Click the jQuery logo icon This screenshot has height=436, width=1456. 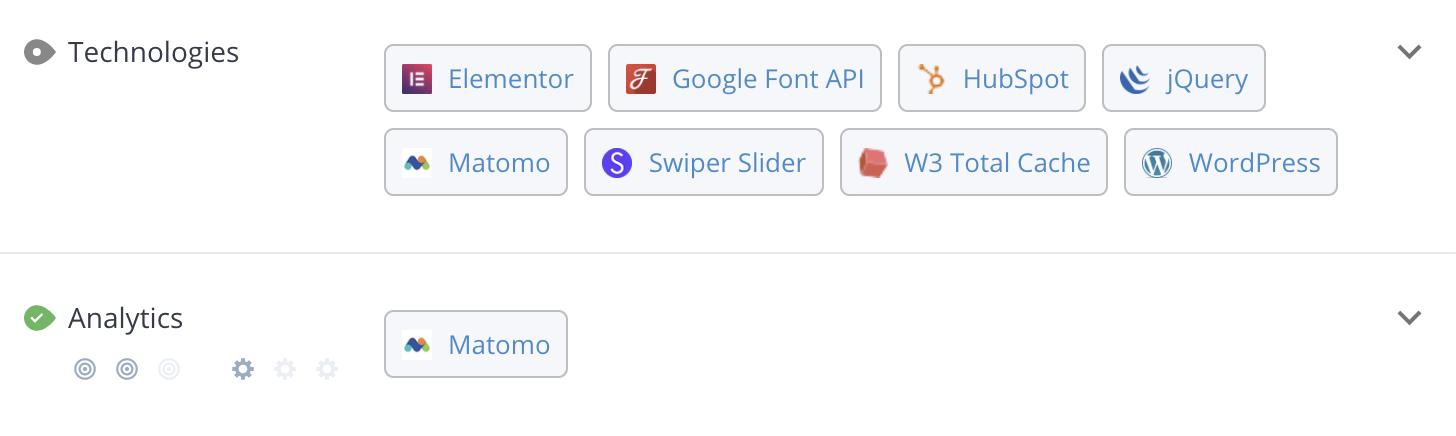click(1135, 79)
